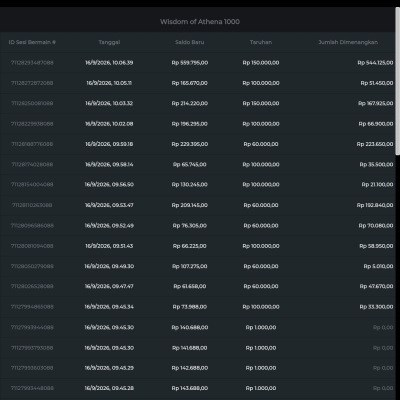Image resolution: width=400 pixels, height=400 pixels.
Task: Click winnings amount Rp 167.925,00
Action: [x=376, y=103]
